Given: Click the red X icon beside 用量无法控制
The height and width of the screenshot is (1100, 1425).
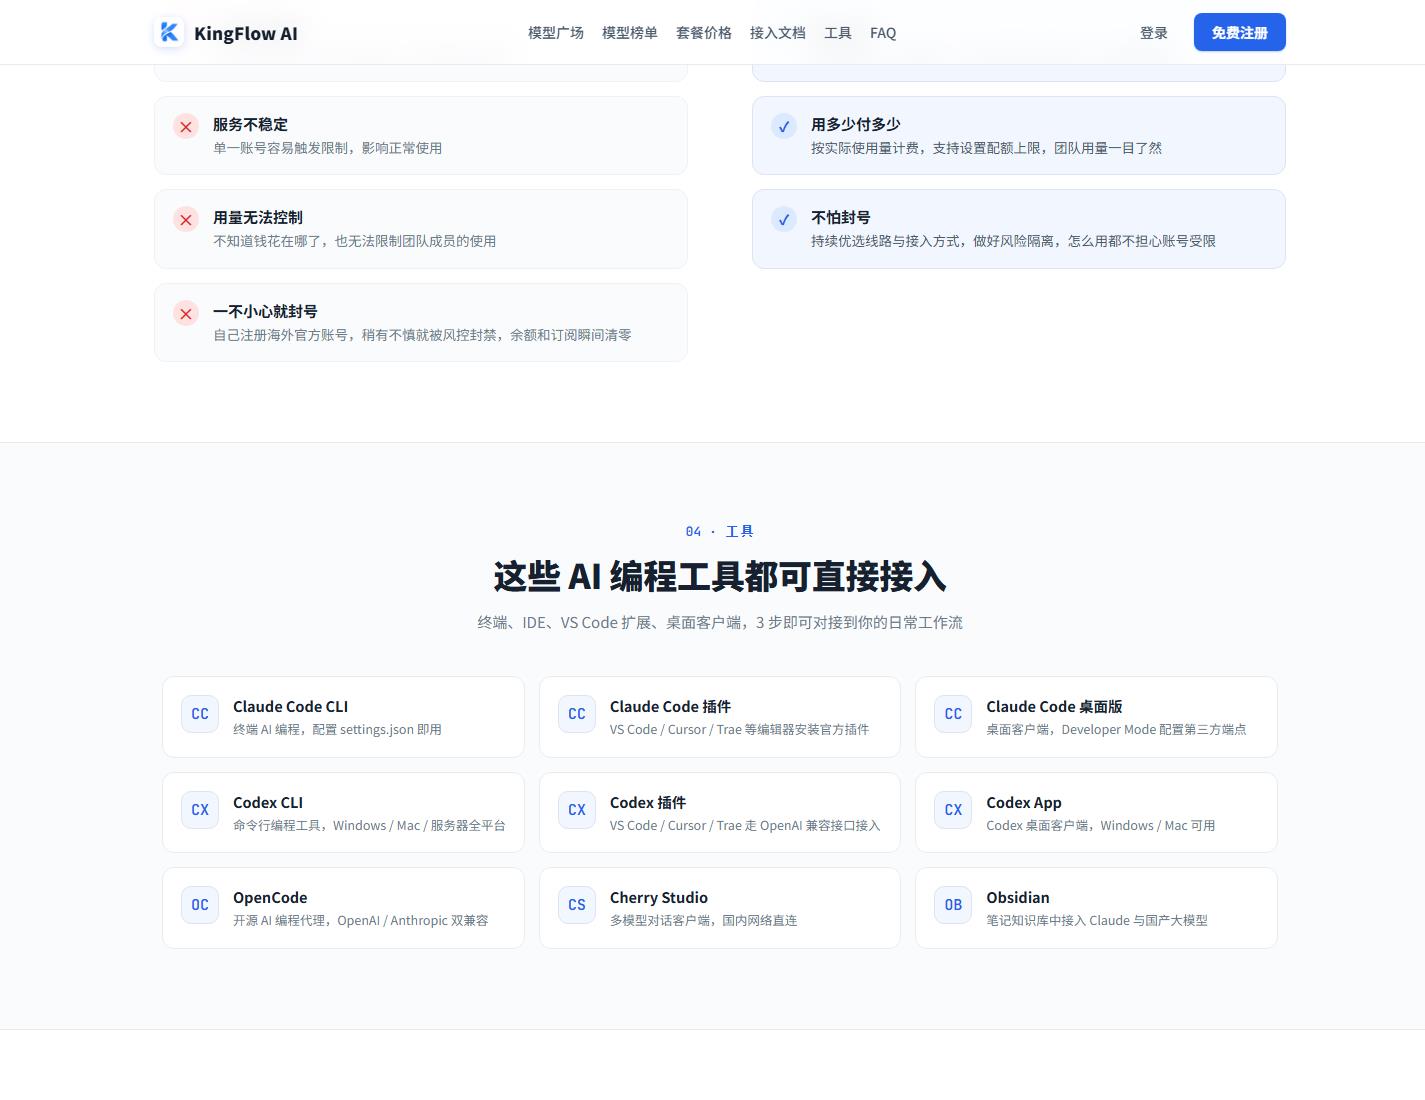Looking at the screenshot, I should tap(186, 220).
